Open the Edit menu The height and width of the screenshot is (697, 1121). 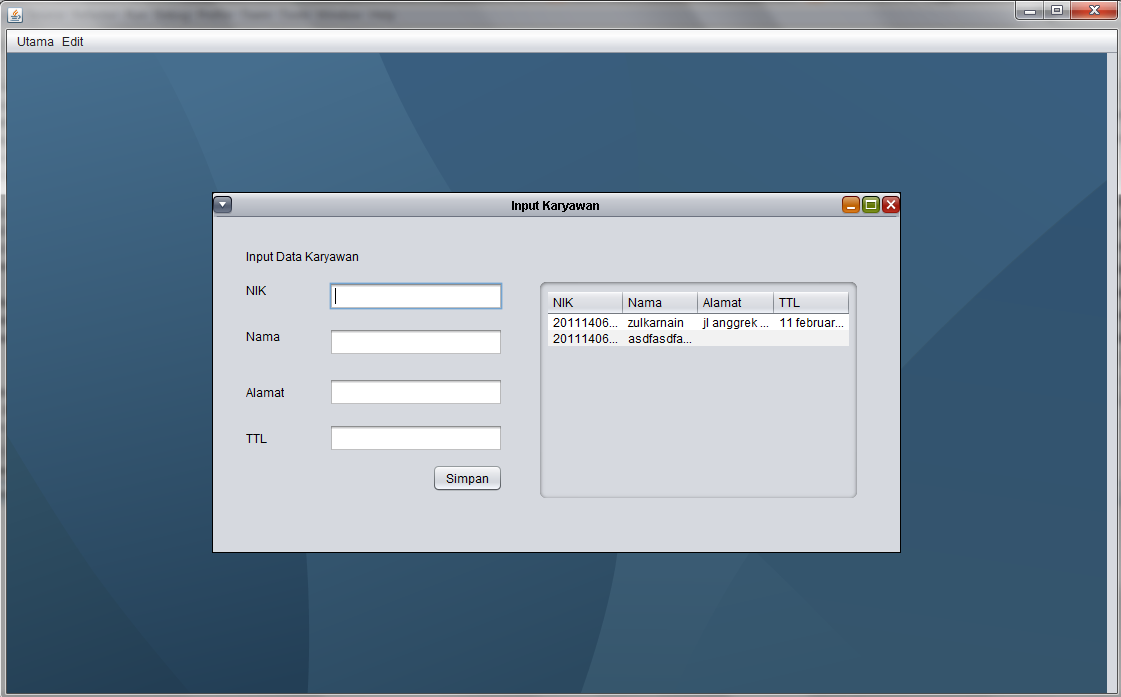(72, 41)
